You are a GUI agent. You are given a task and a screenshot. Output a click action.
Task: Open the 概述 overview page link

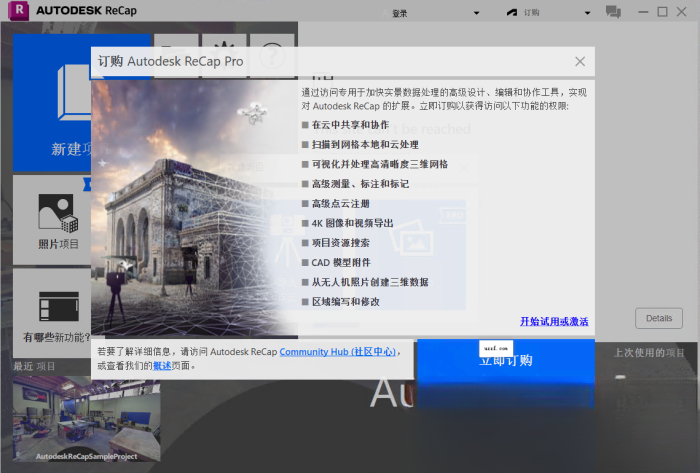coord(162,366)
